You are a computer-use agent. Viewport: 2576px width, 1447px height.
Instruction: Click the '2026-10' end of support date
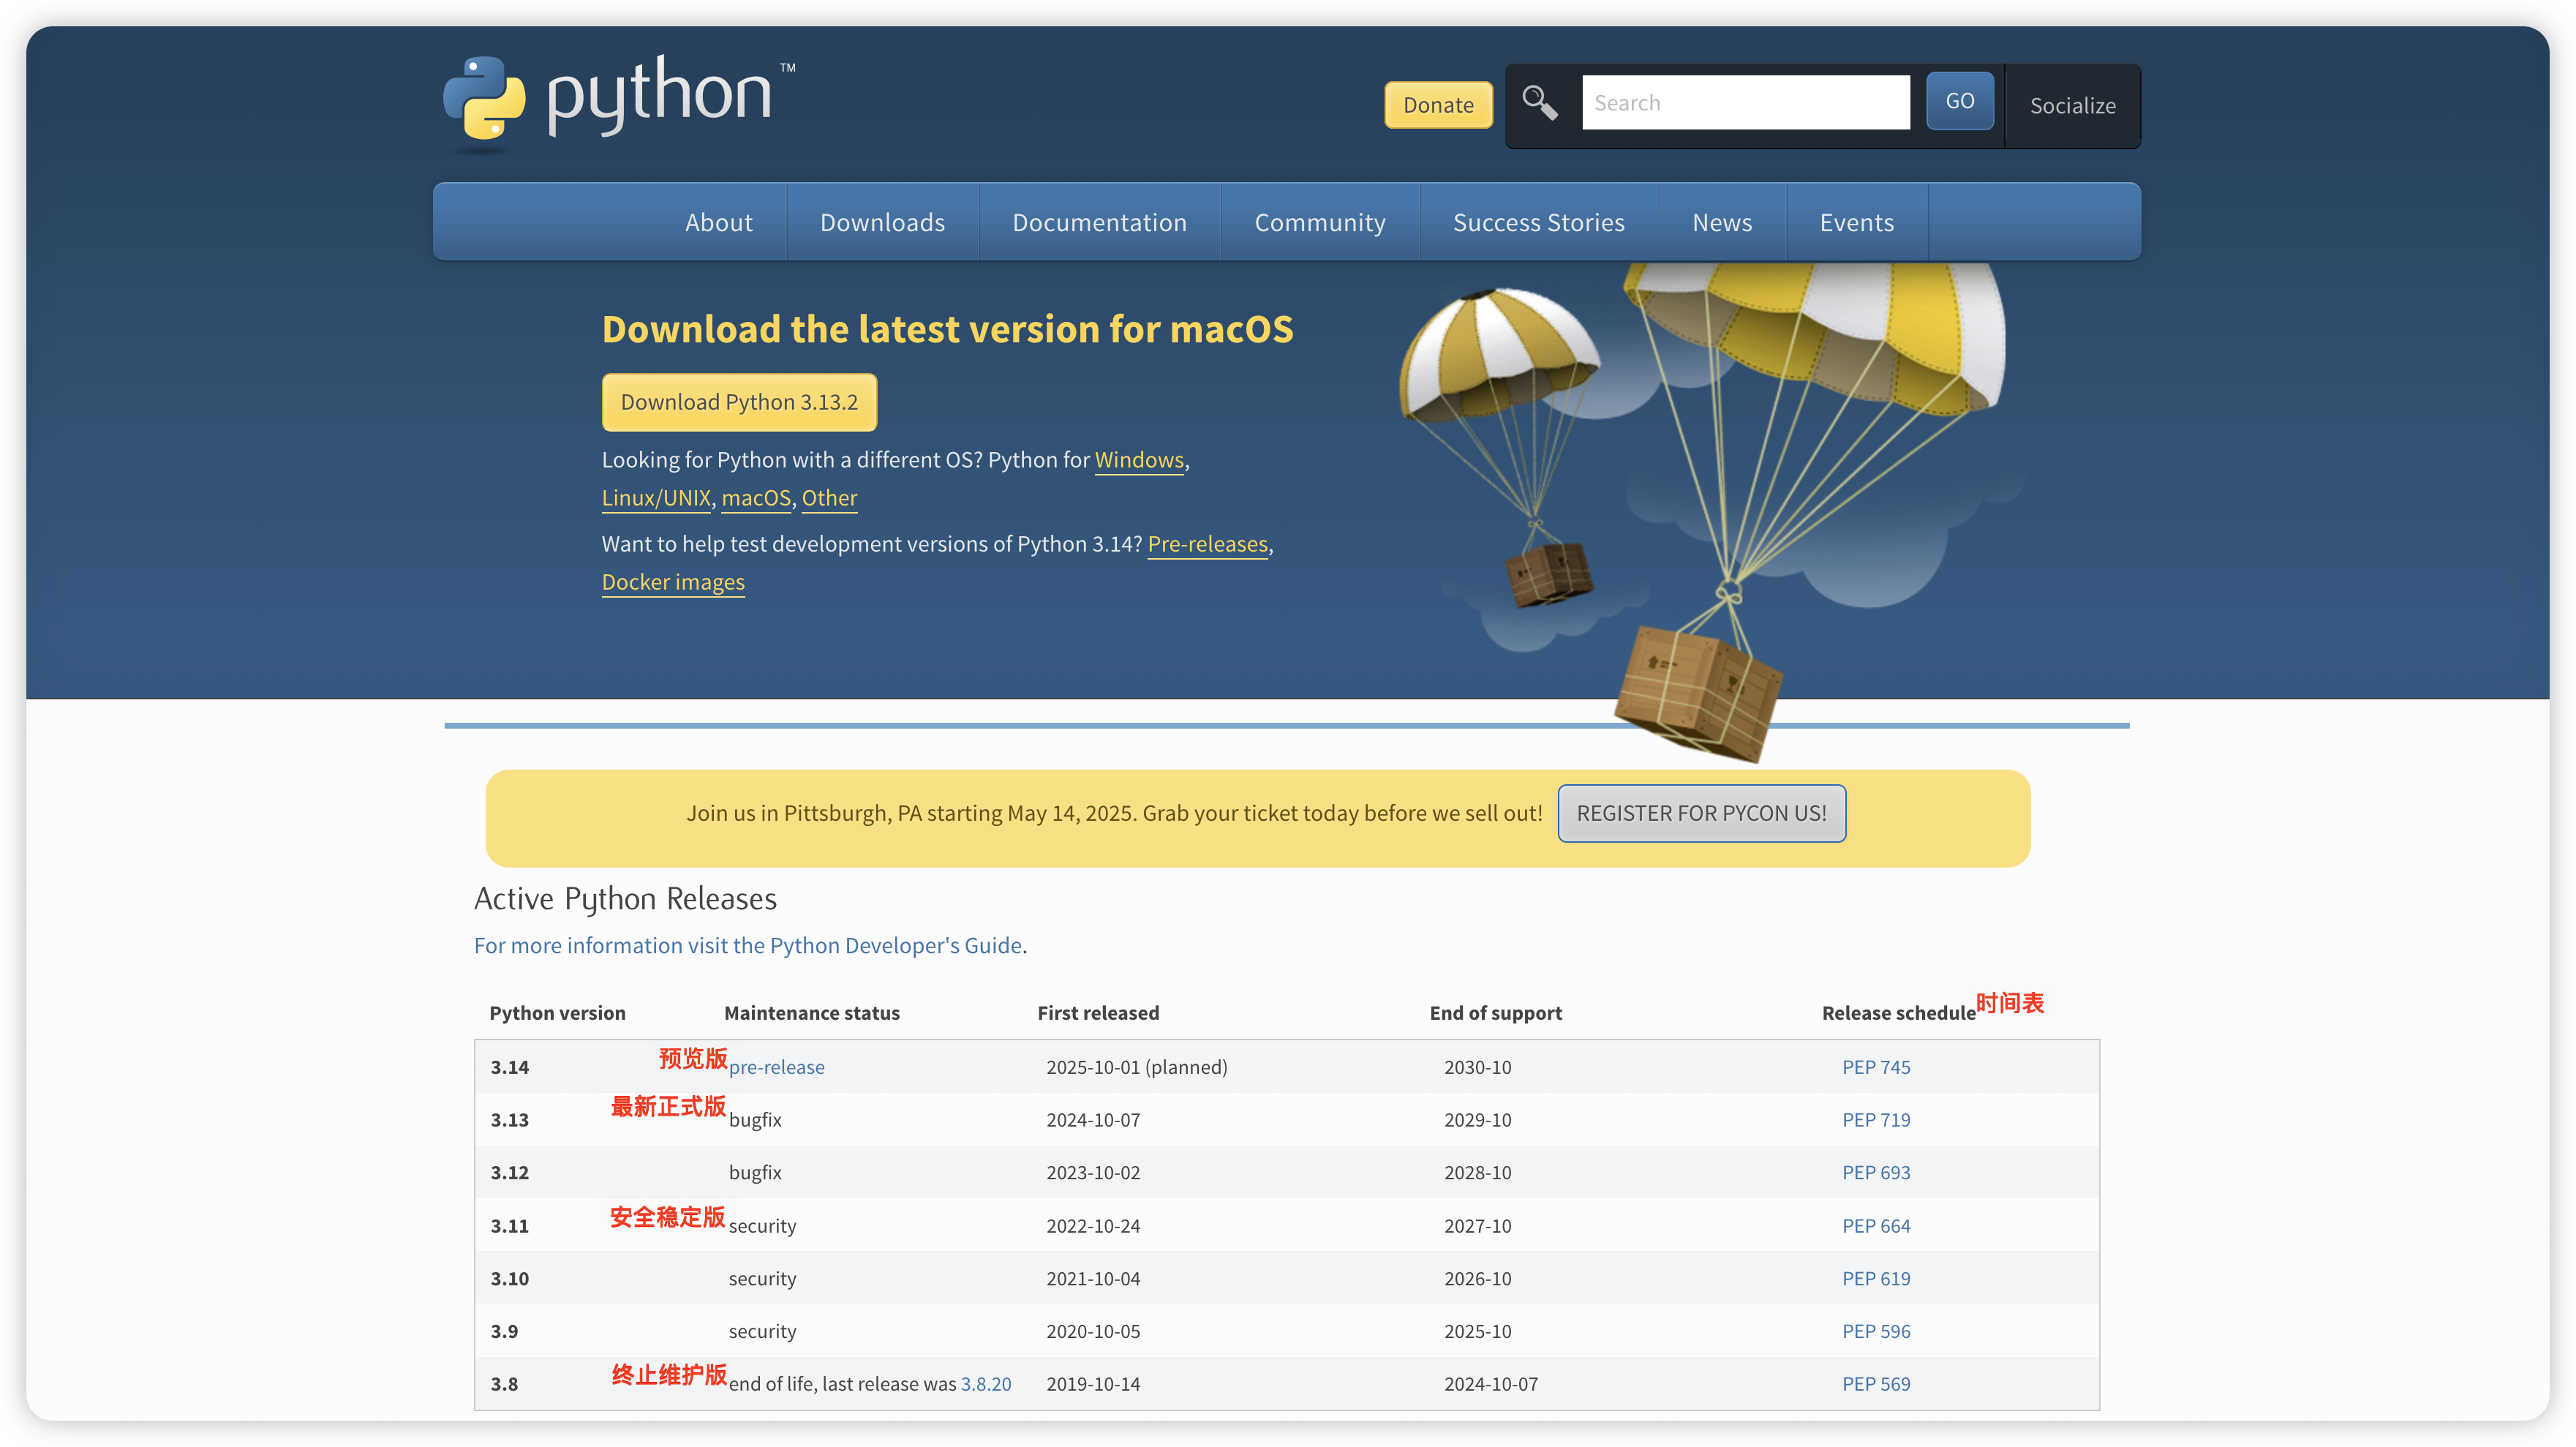click(1477, 1278)
